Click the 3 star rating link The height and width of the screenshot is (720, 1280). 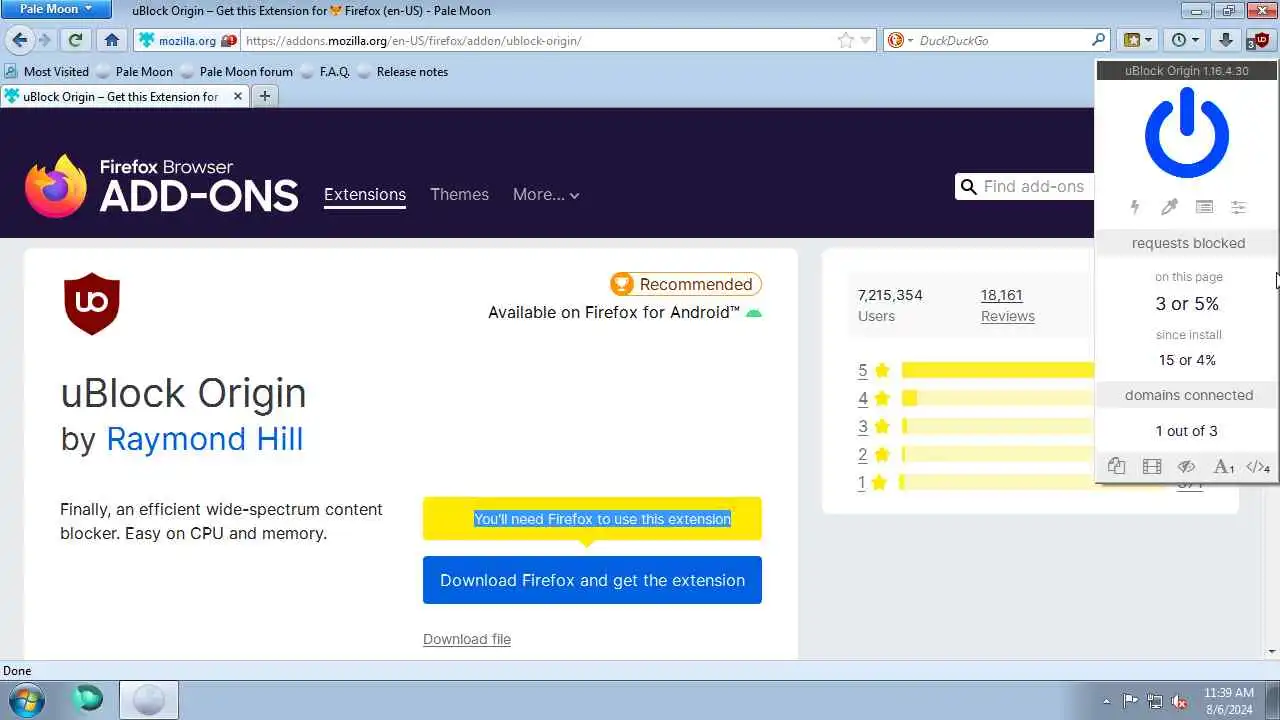pos(863,426)
